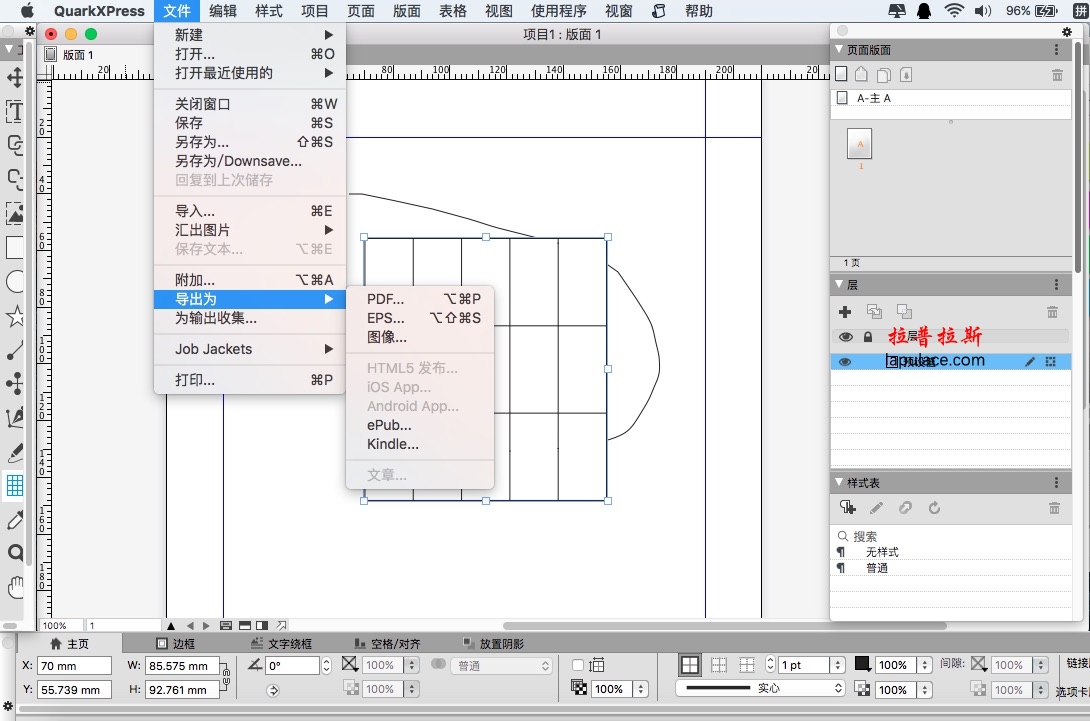Screen dimensions: 1090x721
Task: Toggle the proportion lock between W and H
Action: click(227, 677)
